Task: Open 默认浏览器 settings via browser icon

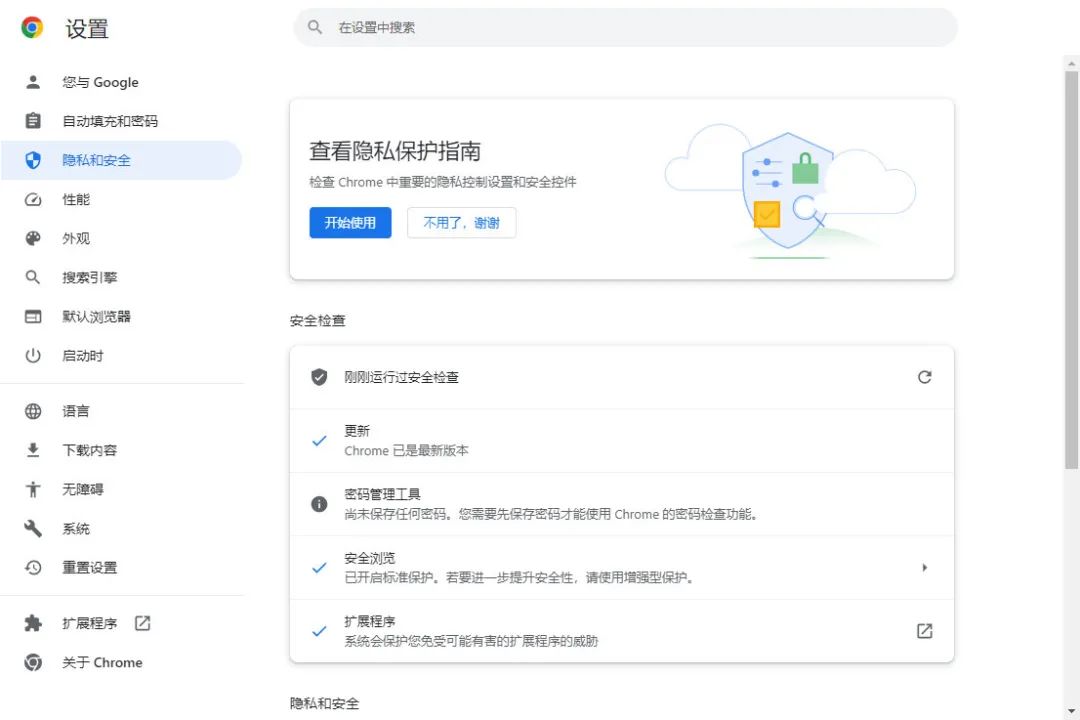Action: [32, 316]
